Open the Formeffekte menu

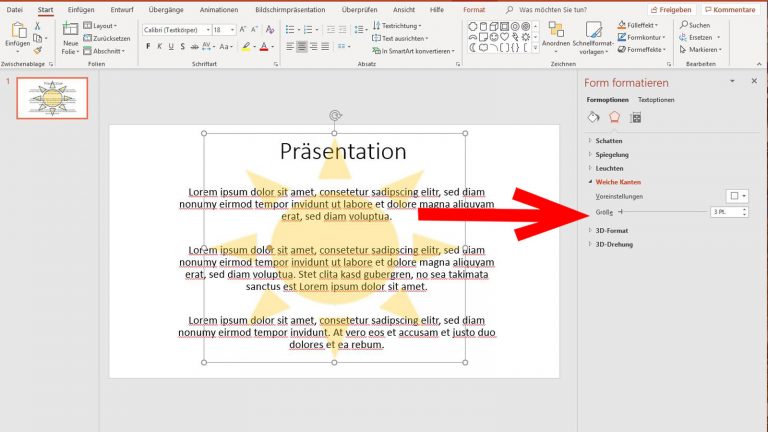tap(642, 49)
